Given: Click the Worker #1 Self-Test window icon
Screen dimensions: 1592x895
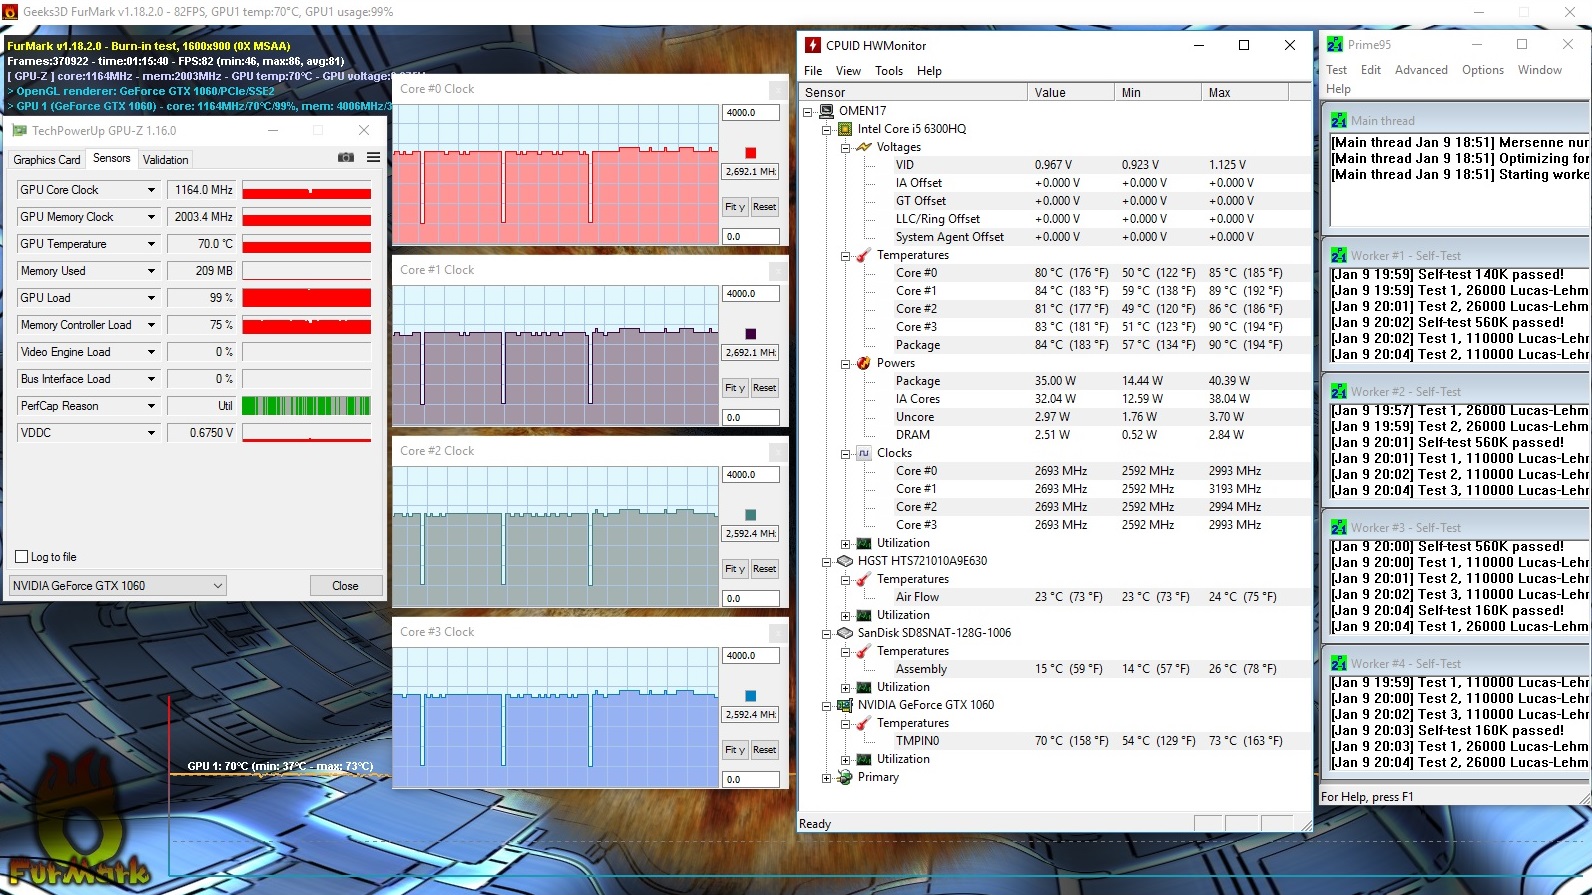Looking at the screenshot, I should [x=1339, y=256].
